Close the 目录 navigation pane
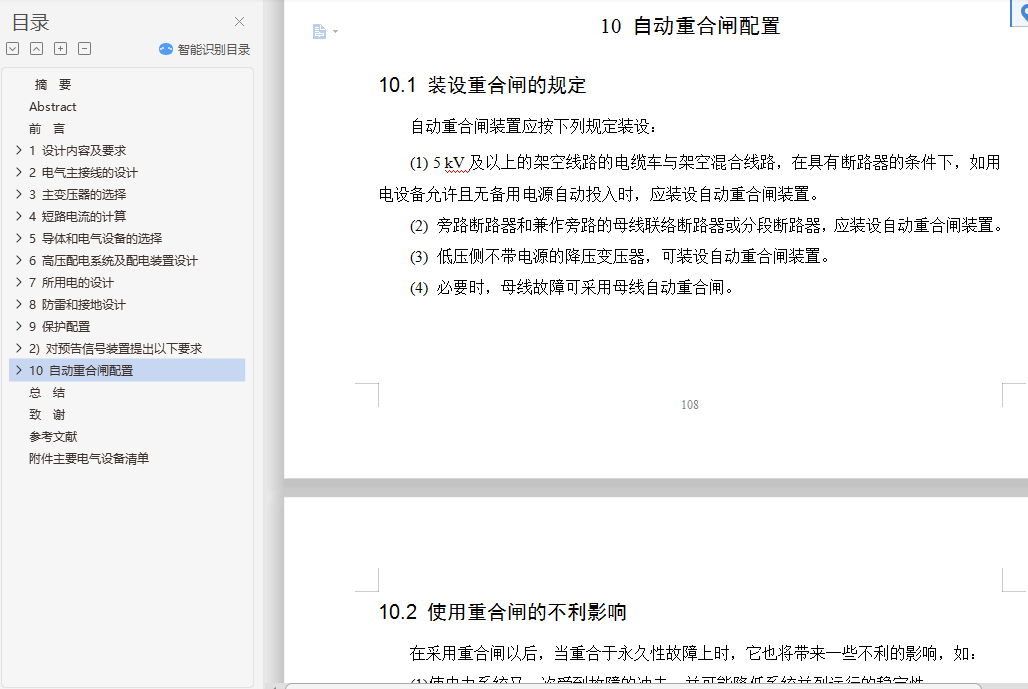The image size is (1028, 689). (239, 22)
